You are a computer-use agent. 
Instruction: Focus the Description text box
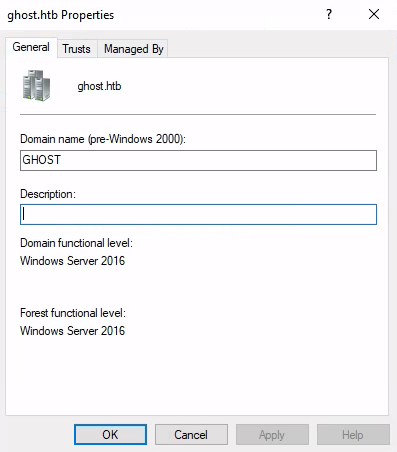(x=198, y=214)
